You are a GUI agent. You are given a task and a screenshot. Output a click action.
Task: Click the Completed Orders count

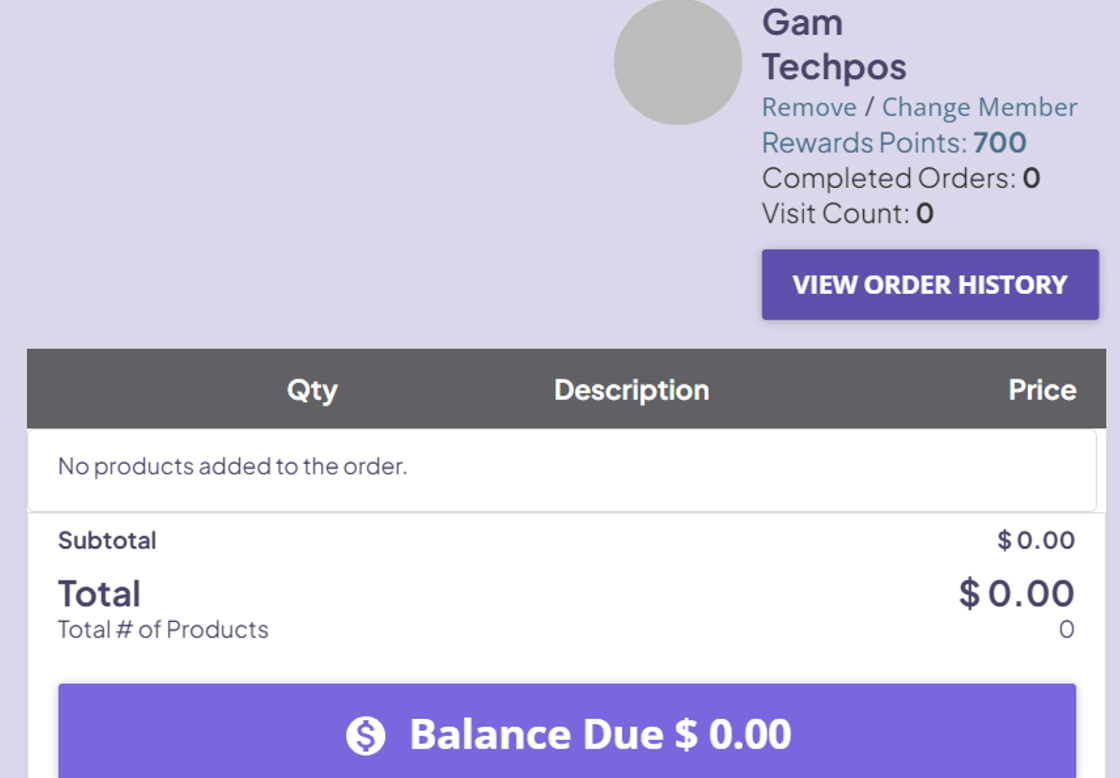click(1031, 178)
